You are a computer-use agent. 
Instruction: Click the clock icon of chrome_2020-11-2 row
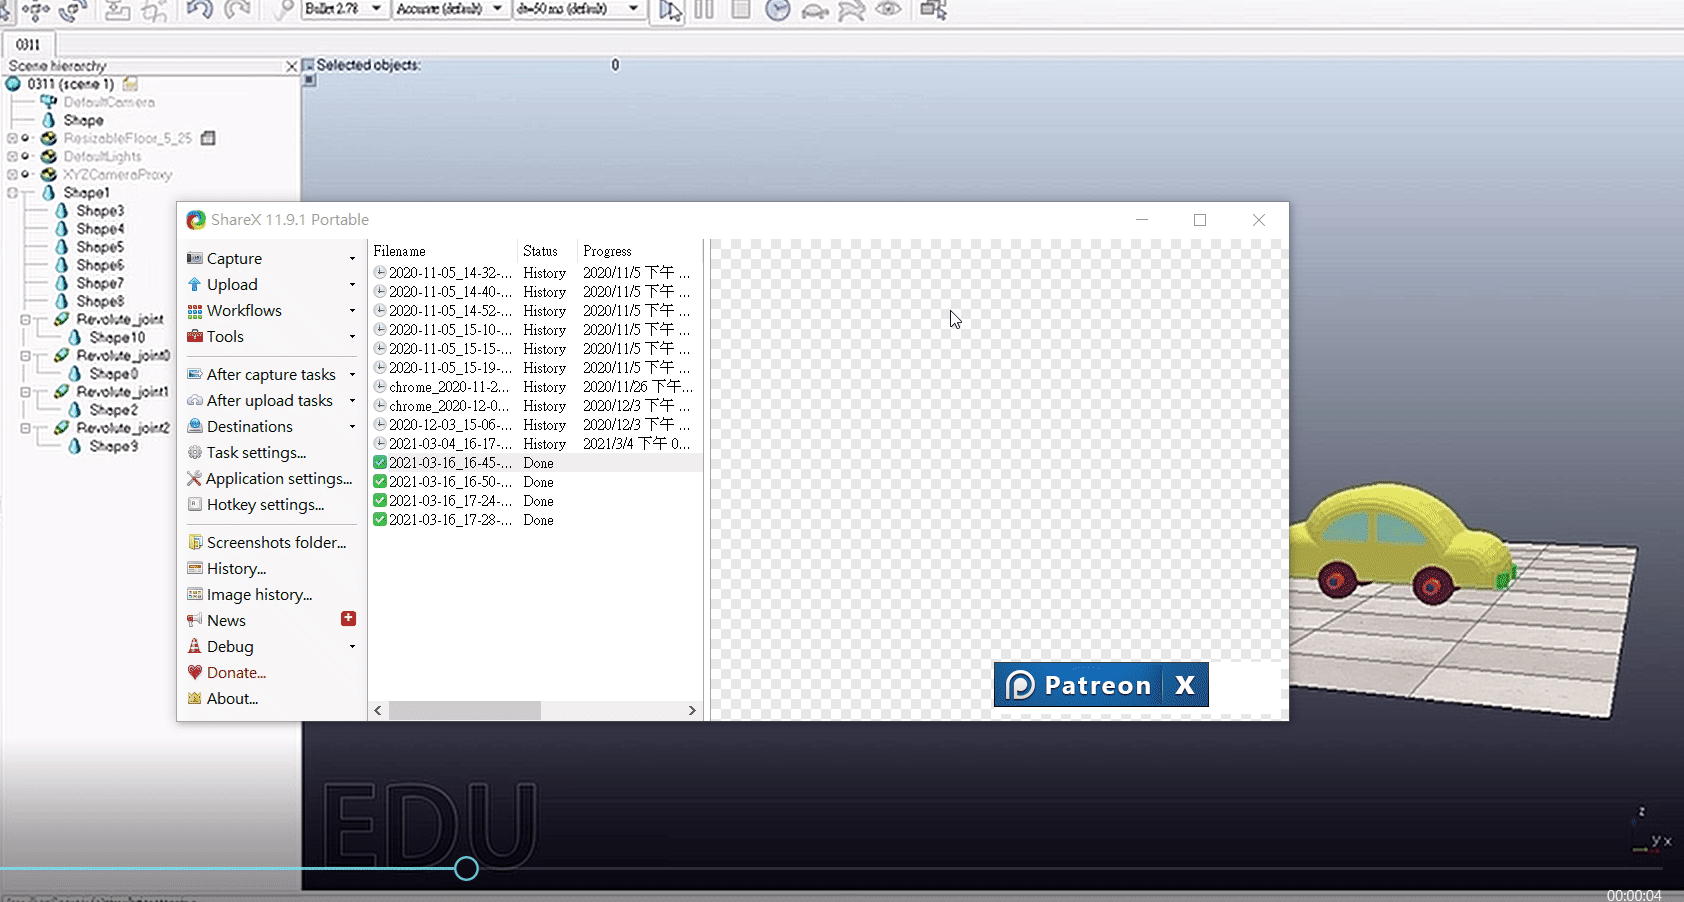380,387
